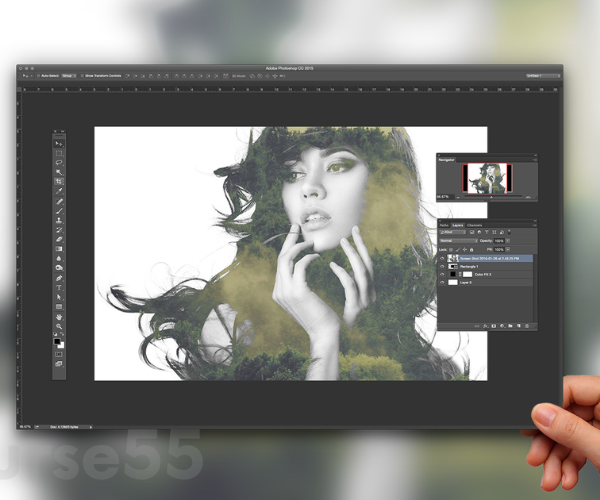Image resolution: width=600 pixels, height=500 pixels.
Task: Hide the Screen Shot layer eye
Action: pyautogui.click(x=442, y=259)
